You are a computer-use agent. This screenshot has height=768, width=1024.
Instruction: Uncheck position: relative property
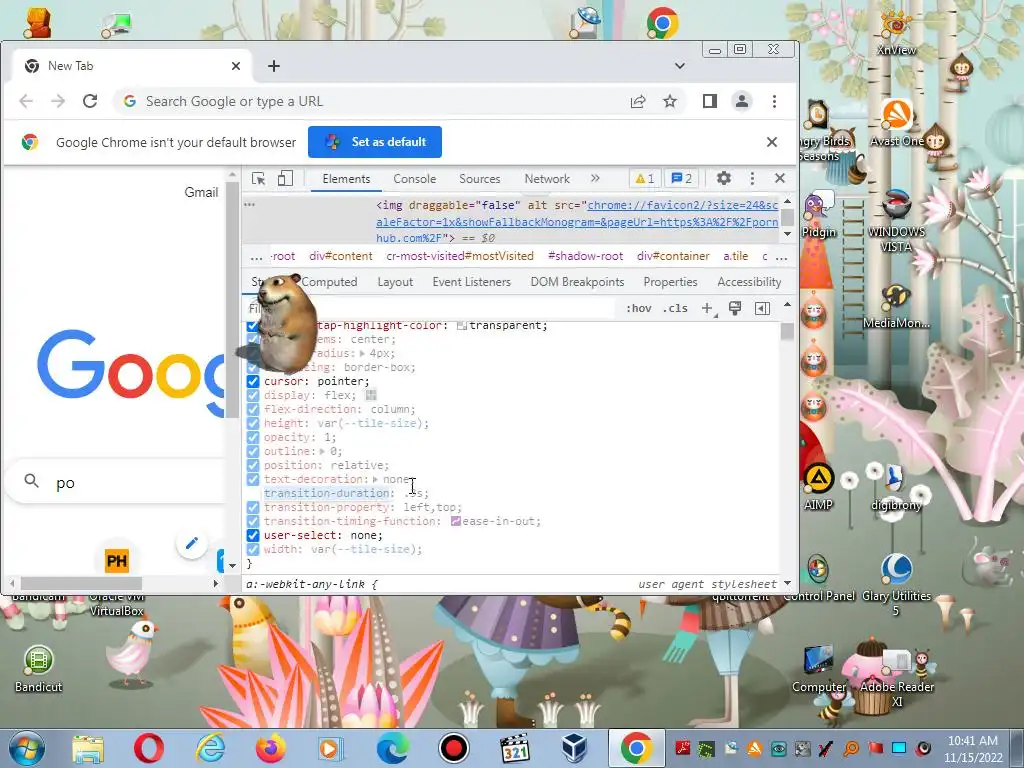253,466
